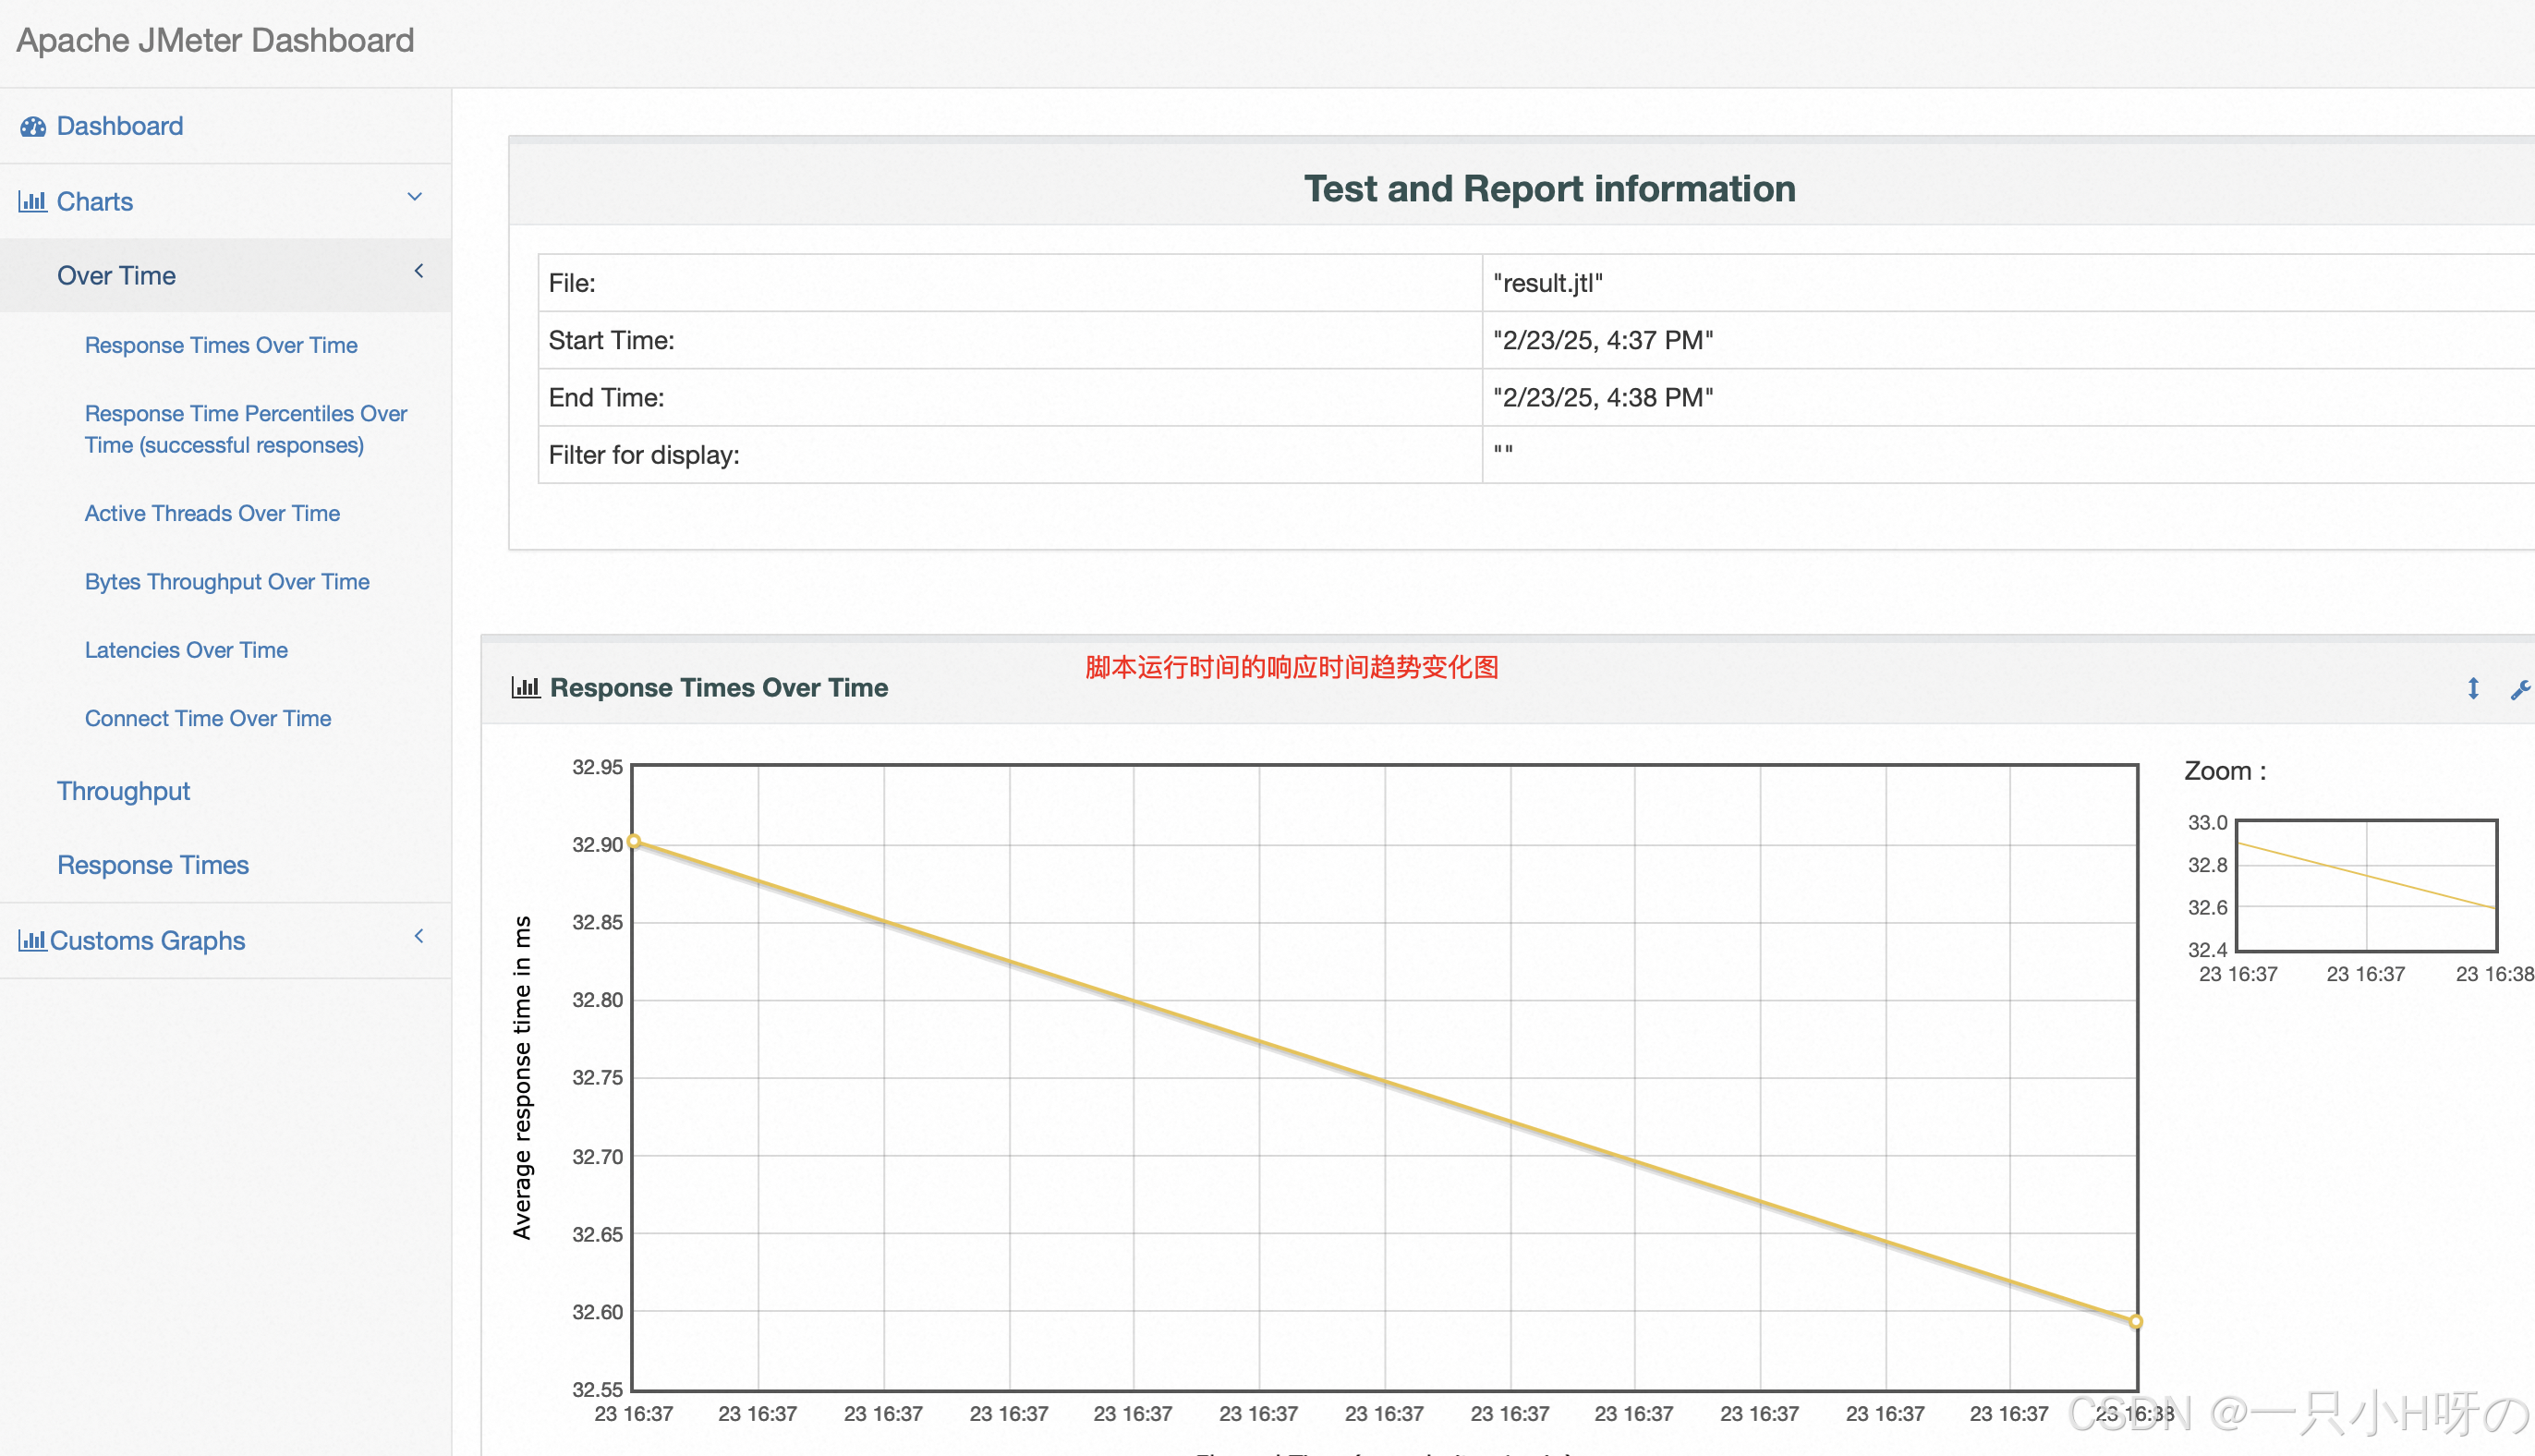Open Latencies Over Time link
2535x1456 pixels.
coord(186,650)
